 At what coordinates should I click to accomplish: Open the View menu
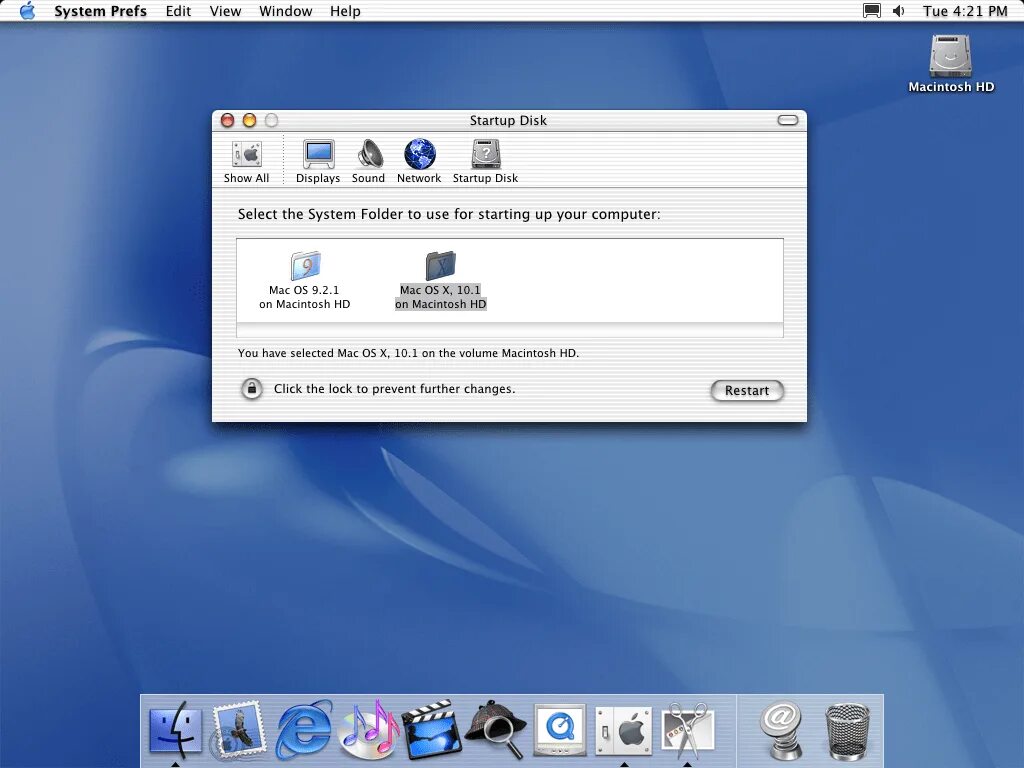(x=225, y=11)
